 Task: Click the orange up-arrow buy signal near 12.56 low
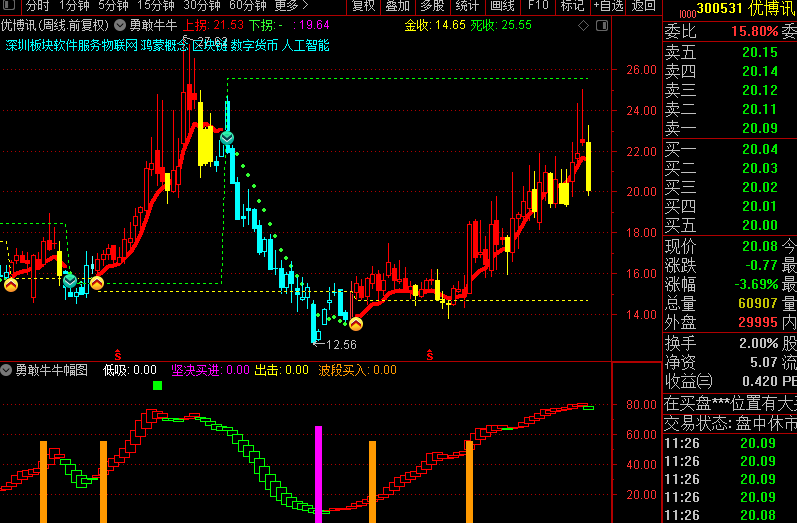355,322
